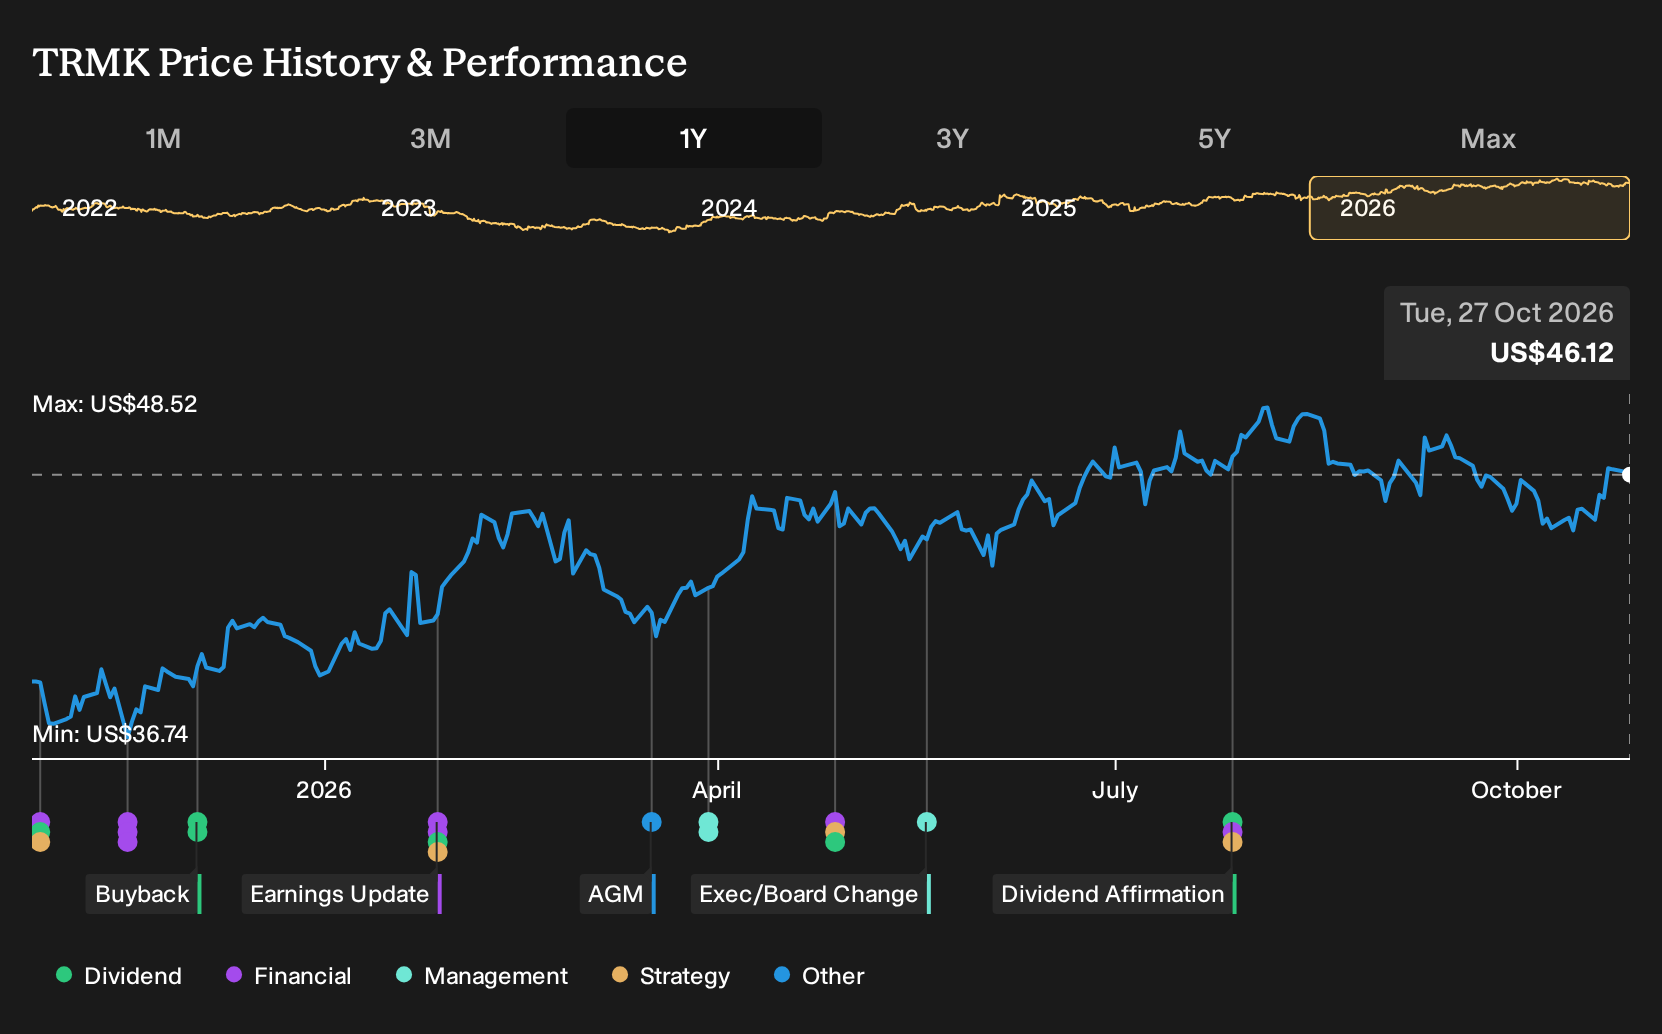
Task: Click the single teal Management dot above Exec/Board Change
Action: [927, 822]
